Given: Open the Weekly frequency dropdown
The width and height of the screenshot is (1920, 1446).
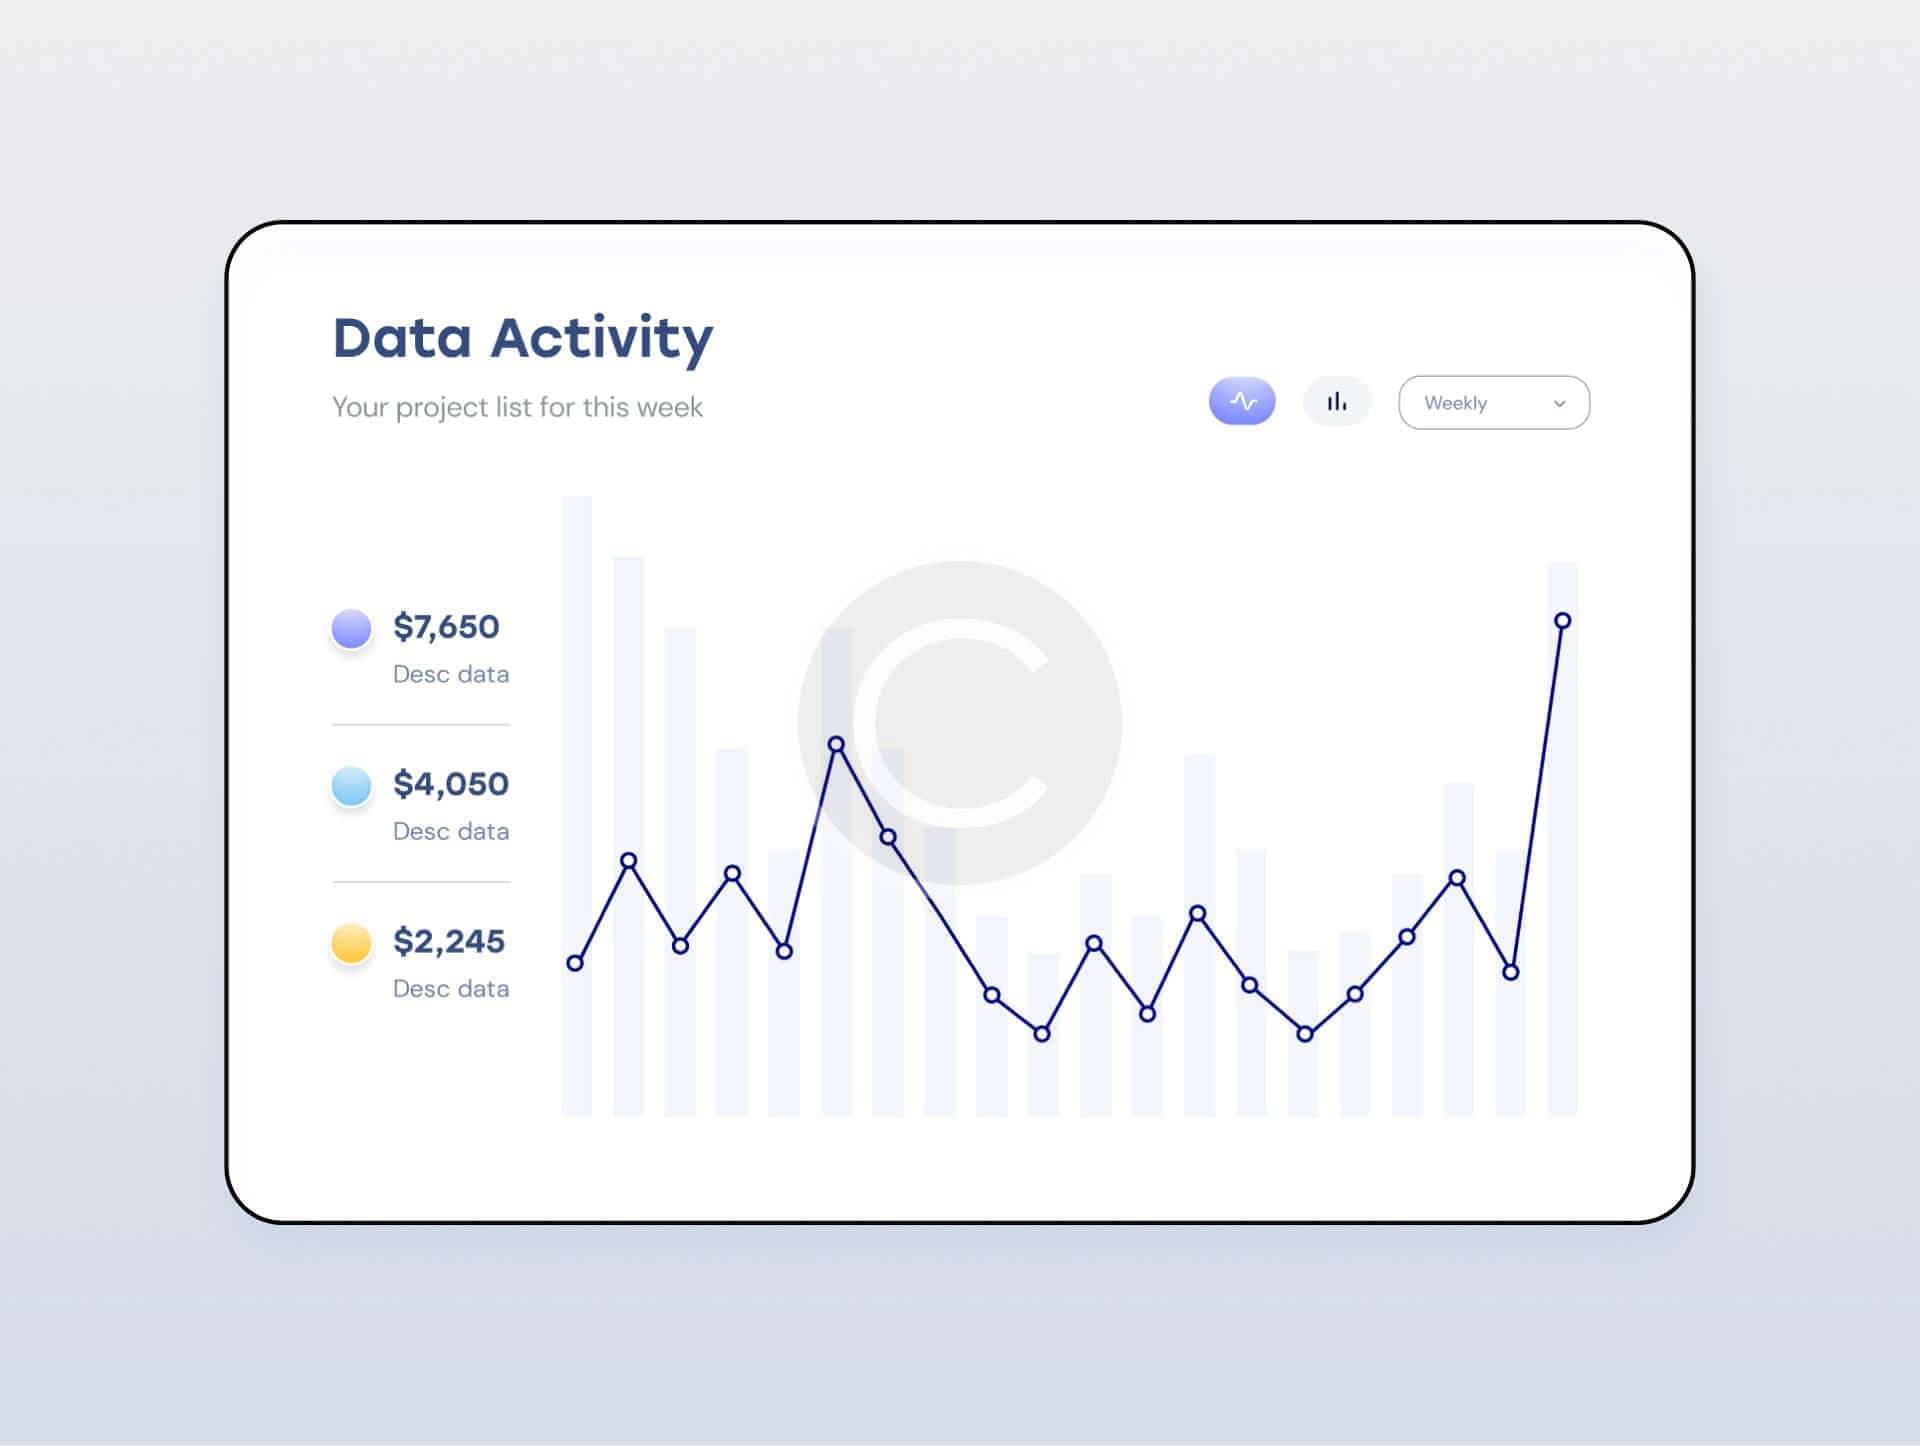Looking at the screenshot, I should point(1493,401).
